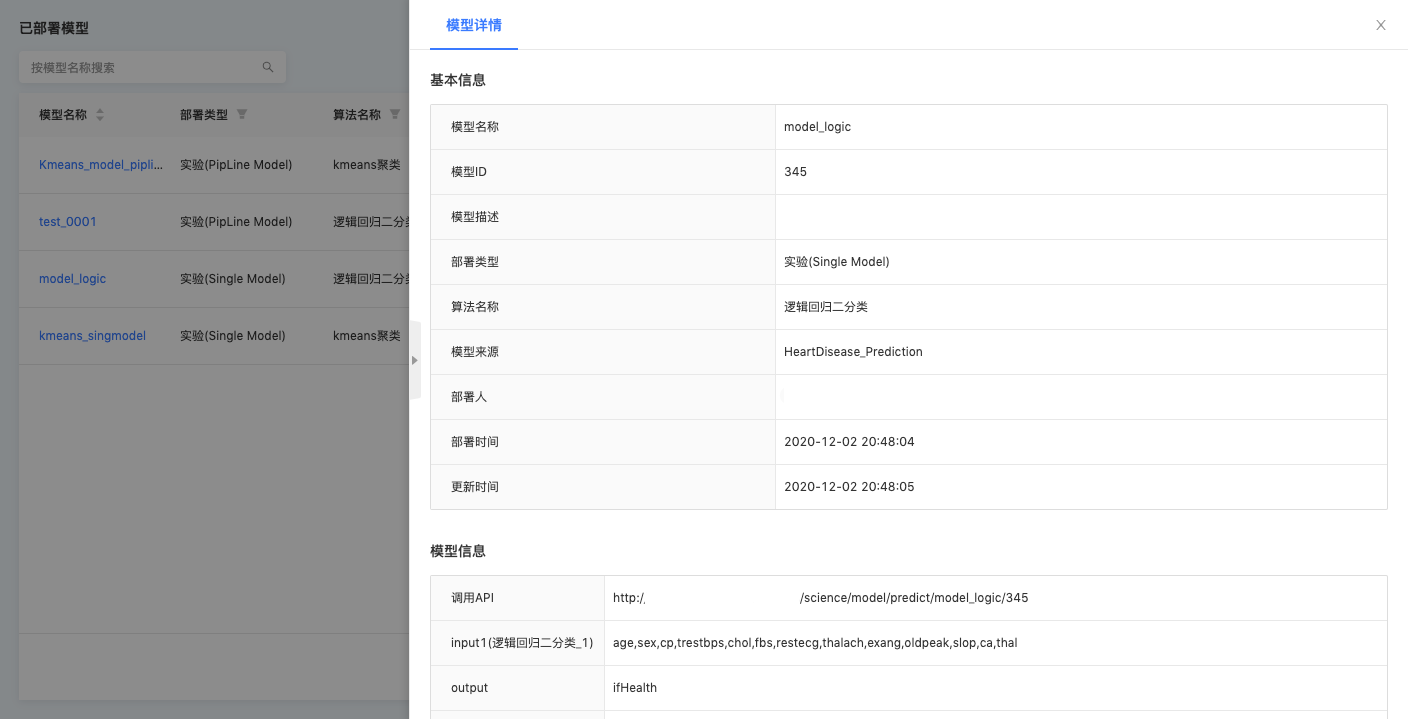Screen dimensions: 1408x719
Task: Close the model detail drawer
Action: pyautogui.click(x=1381, y=25)
